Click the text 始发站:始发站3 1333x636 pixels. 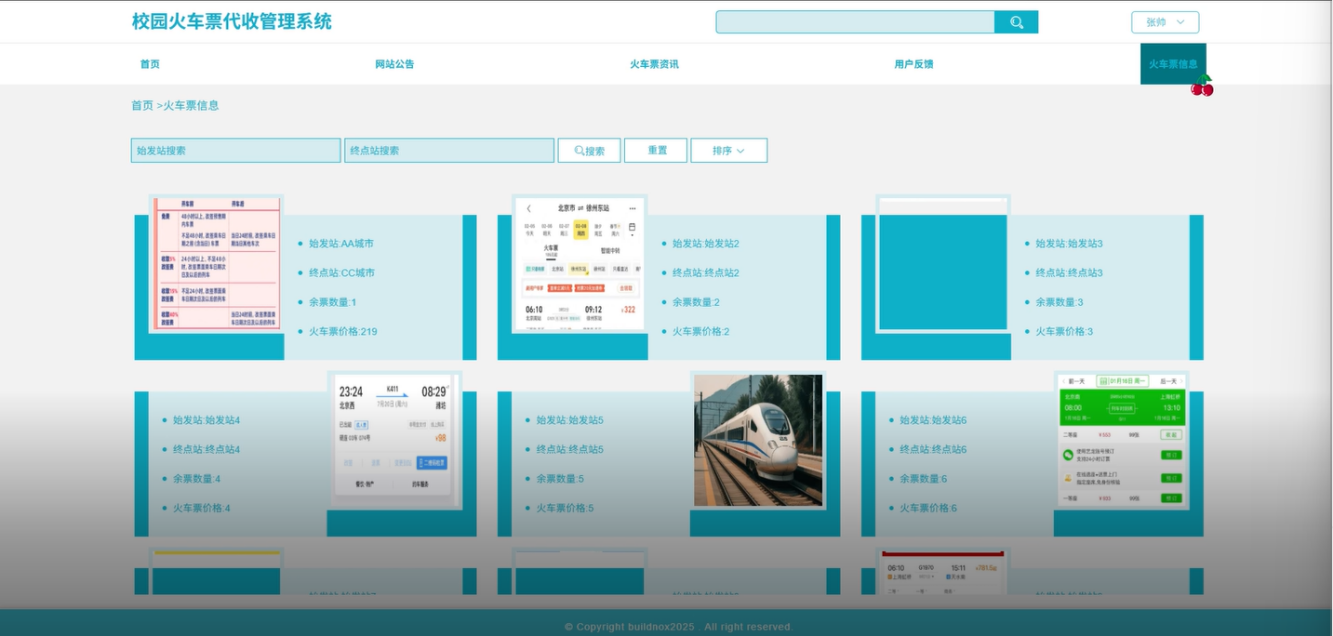click(x=1069, y=244)
